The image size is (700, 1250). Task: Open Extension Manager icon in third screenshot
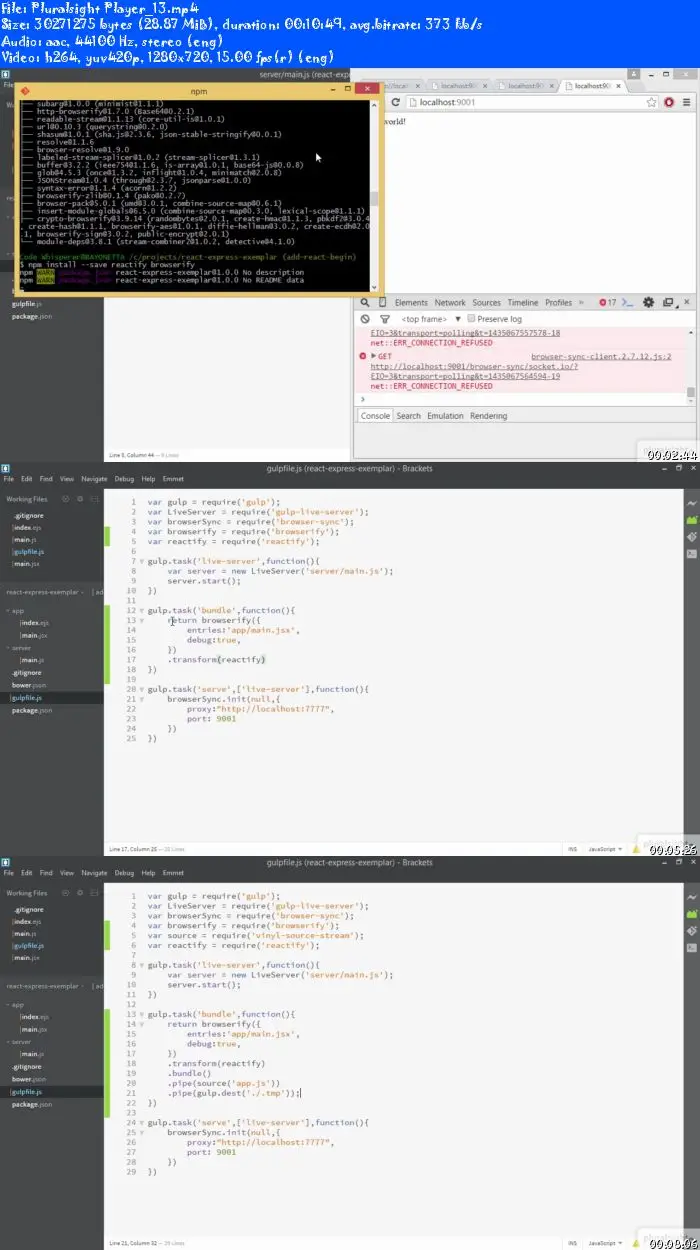click(x=691, y=915)
